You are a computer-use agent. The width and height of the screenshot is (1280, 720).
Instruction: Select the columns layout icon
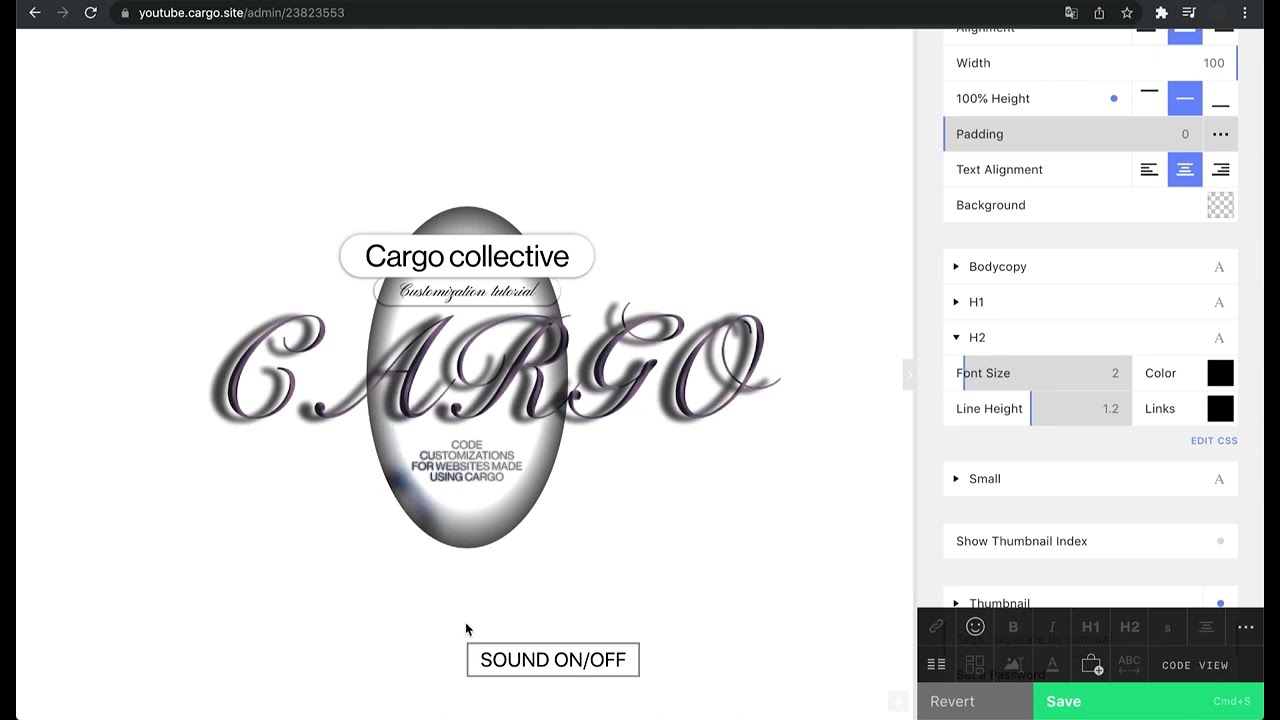tap(936, 664)
